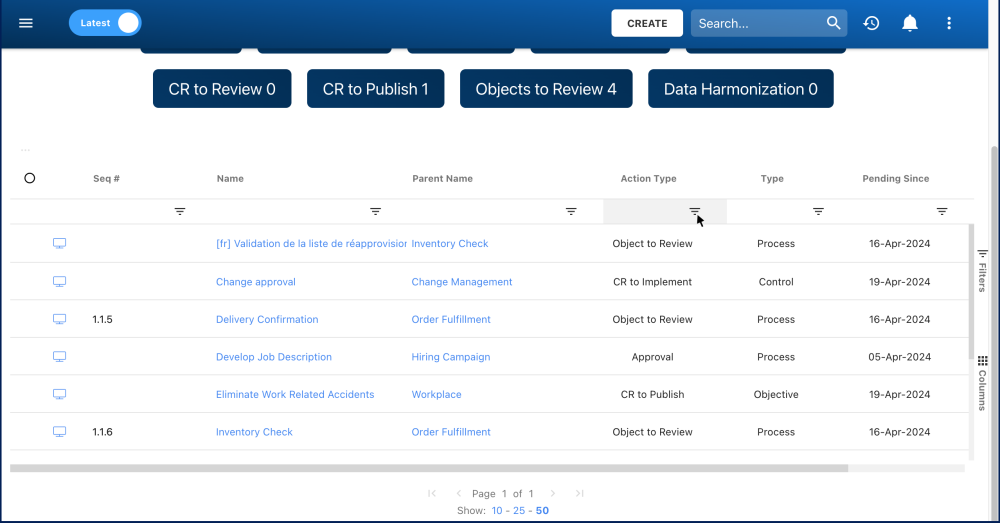Show 50 rows per page

(x=542, y=510)
